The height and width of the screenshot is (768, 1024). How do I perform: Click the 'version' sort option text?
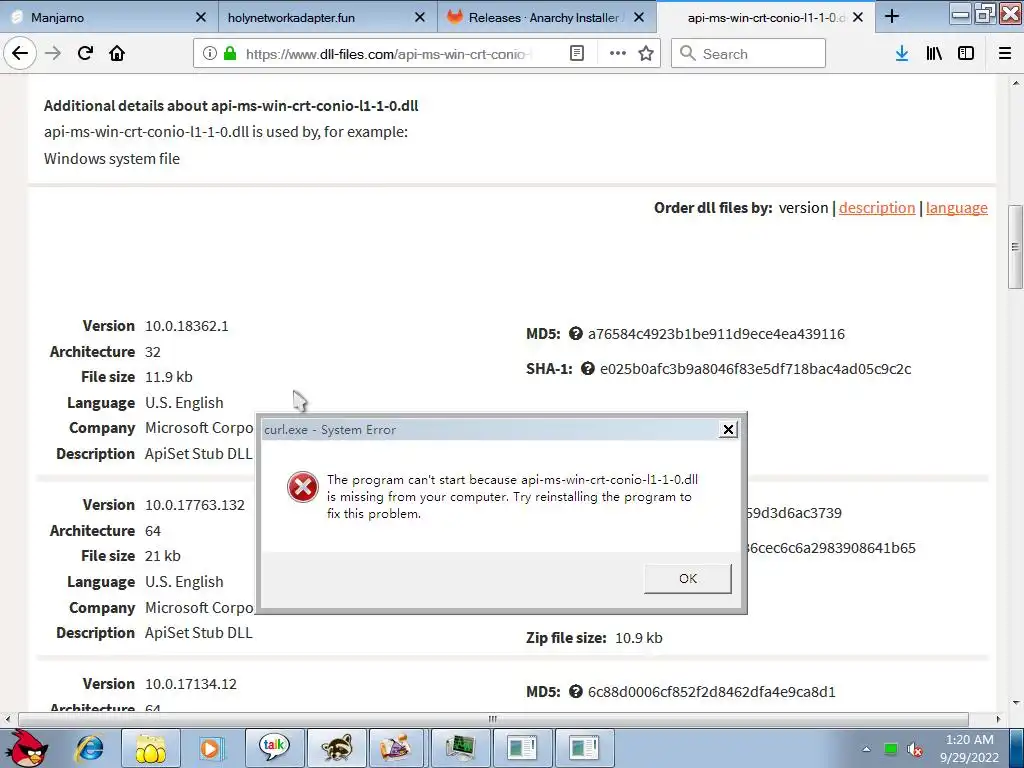[x=803, y=208]
